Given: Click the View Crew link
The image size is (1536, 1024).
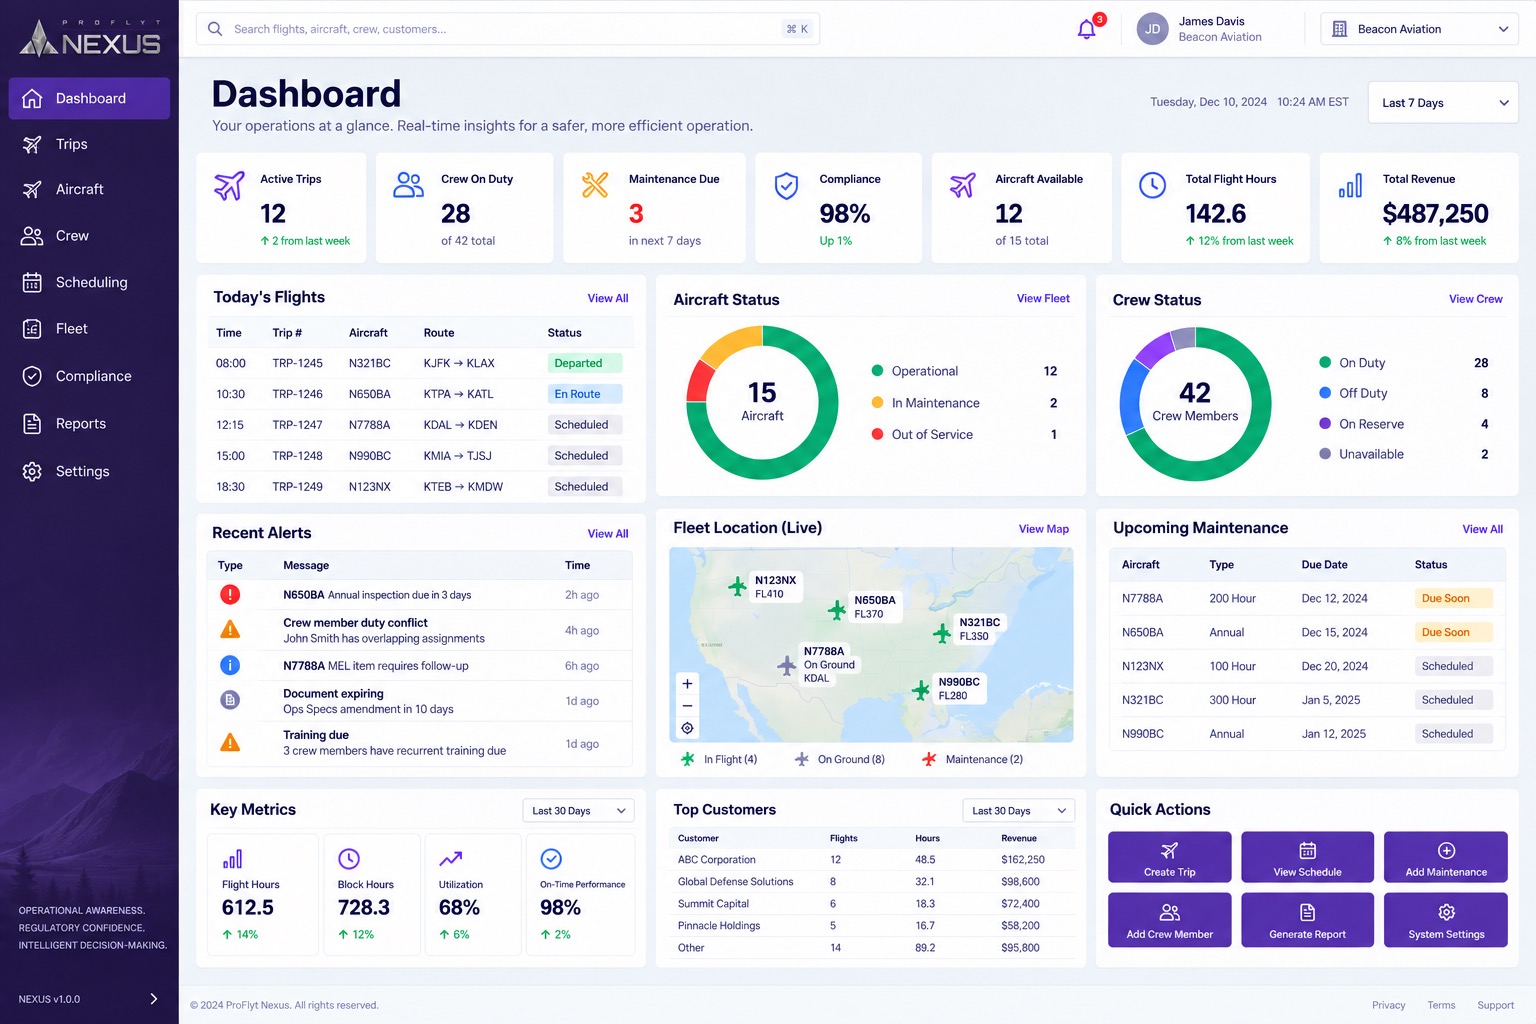Looking at the screenshot, I should point(1475,299).
